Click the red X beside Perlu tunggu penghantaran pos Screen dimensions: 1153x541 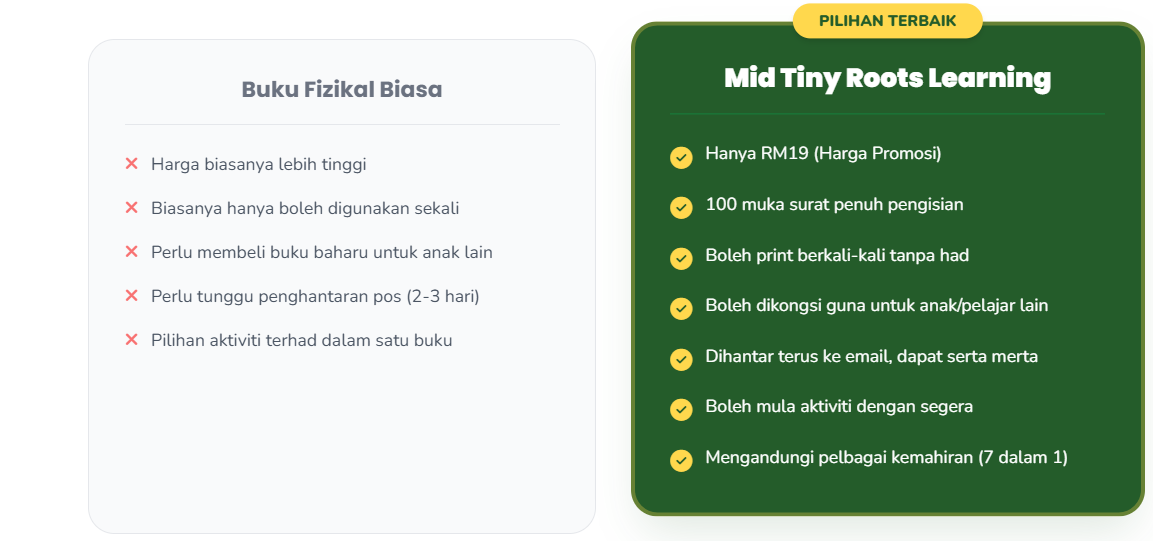click(x=132, y=295)
